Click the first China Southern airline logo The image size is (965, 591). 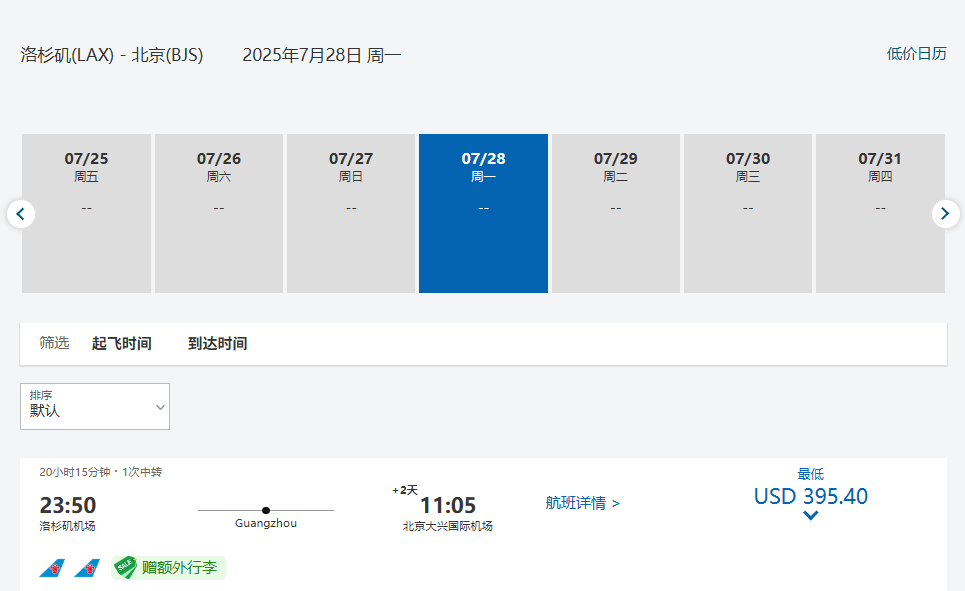click(52, 568)
